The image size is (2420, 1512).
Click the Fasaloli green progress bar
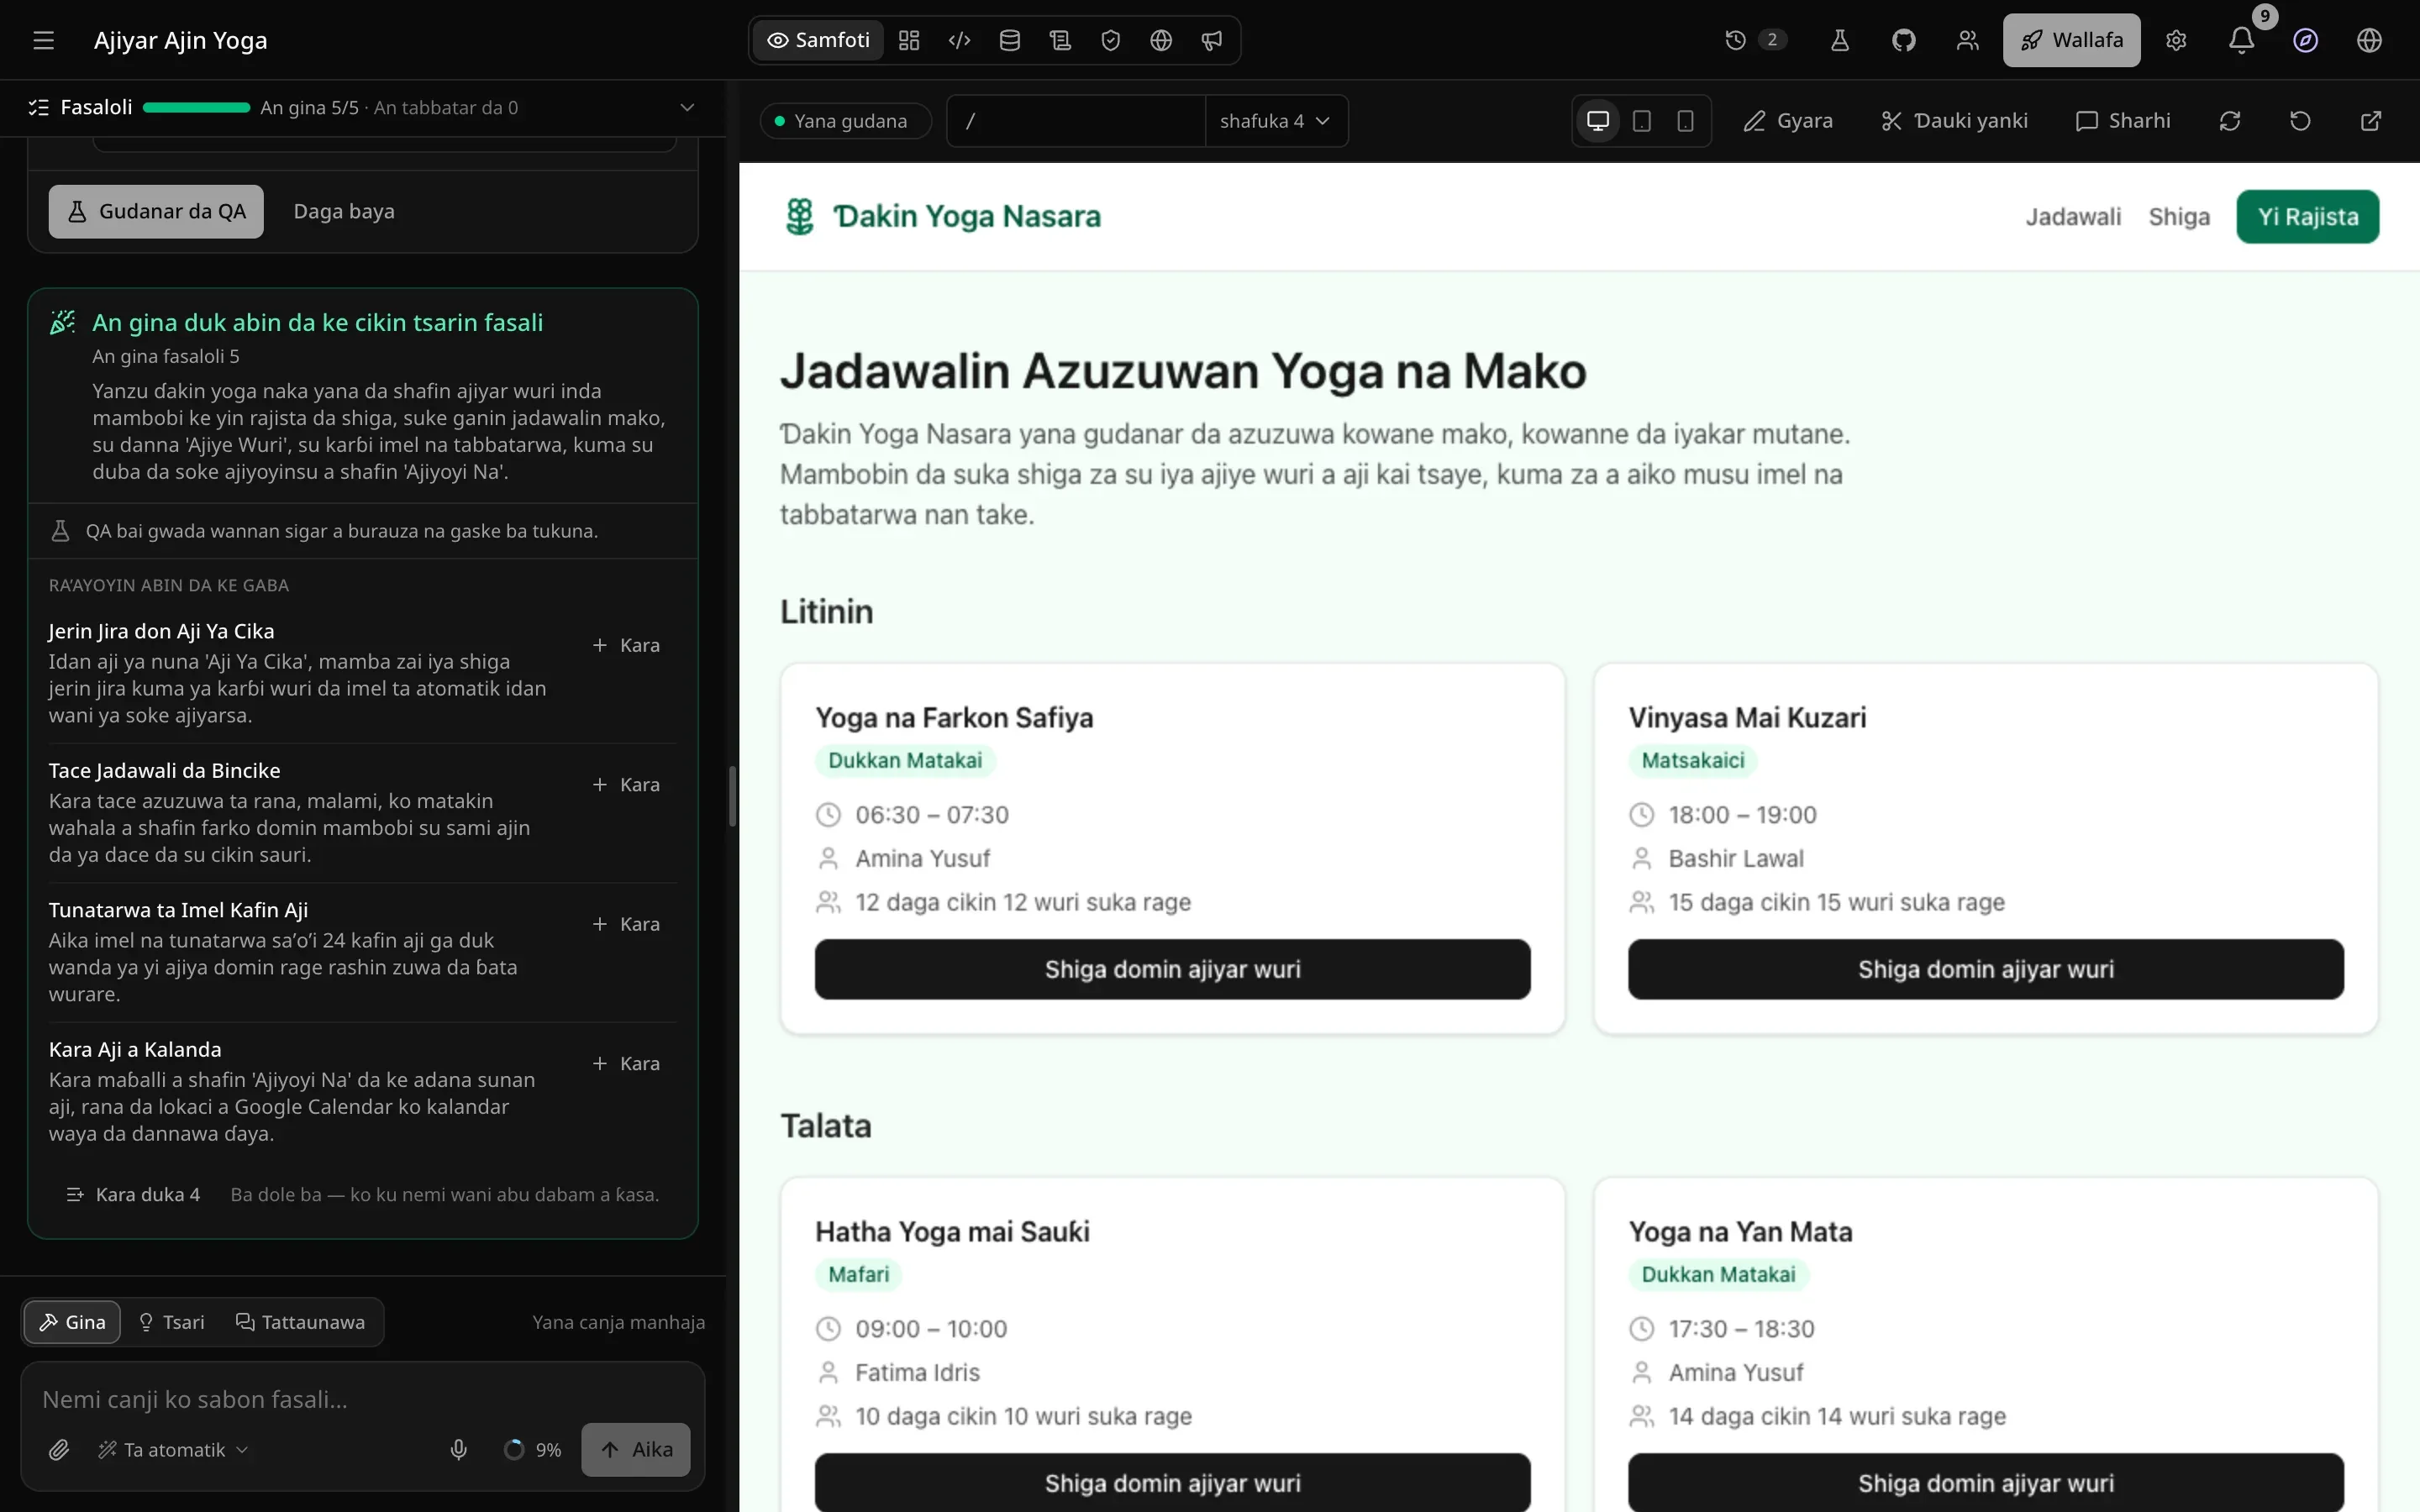click(196, 107)
